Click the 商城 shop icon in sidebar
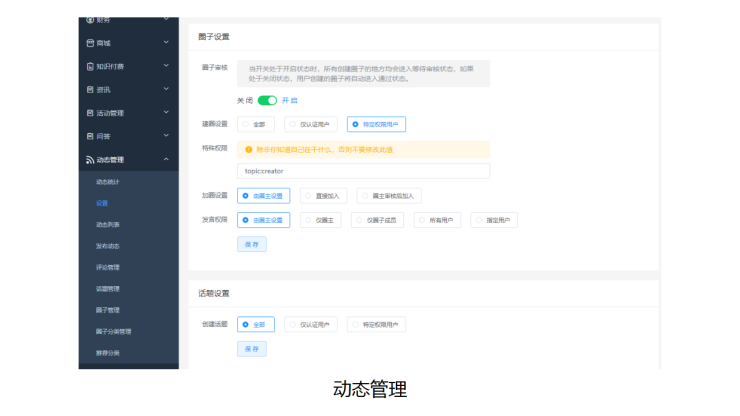The image size is (740, 416). [x=90, y=43]
